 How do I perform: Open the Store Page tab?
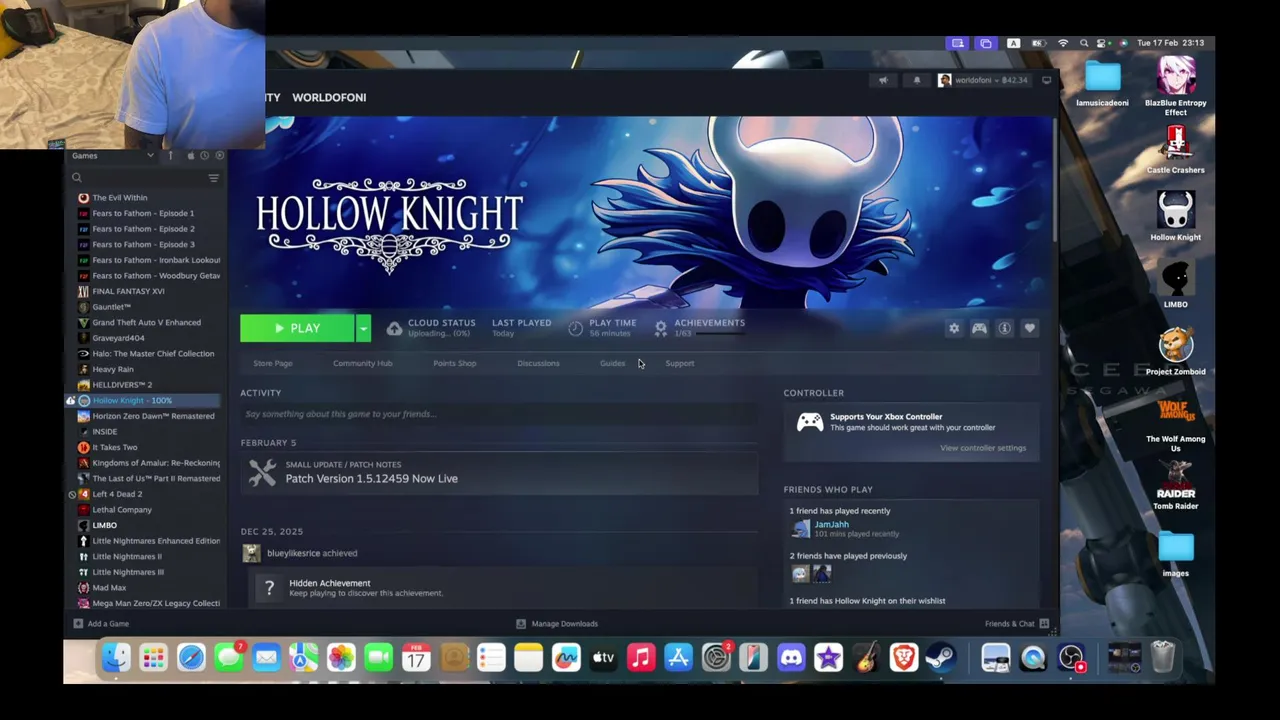coord(273,363)
